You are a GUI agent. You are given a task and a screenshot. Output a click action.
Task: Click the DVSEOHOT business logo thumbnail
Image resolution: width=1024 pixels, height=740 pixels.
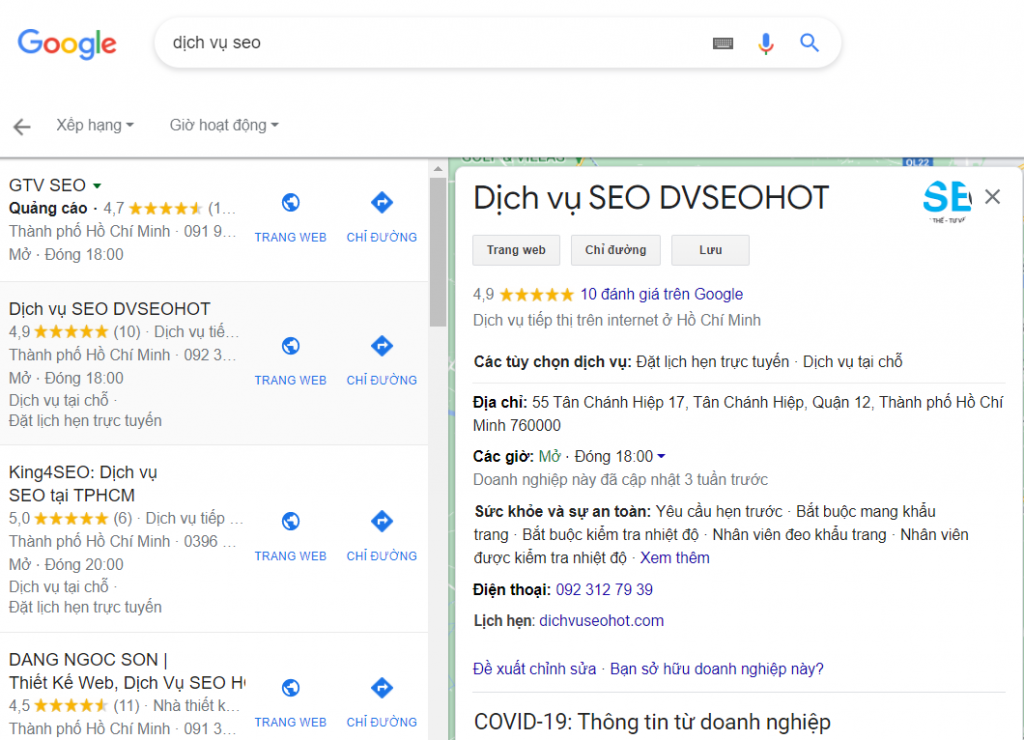947,202
